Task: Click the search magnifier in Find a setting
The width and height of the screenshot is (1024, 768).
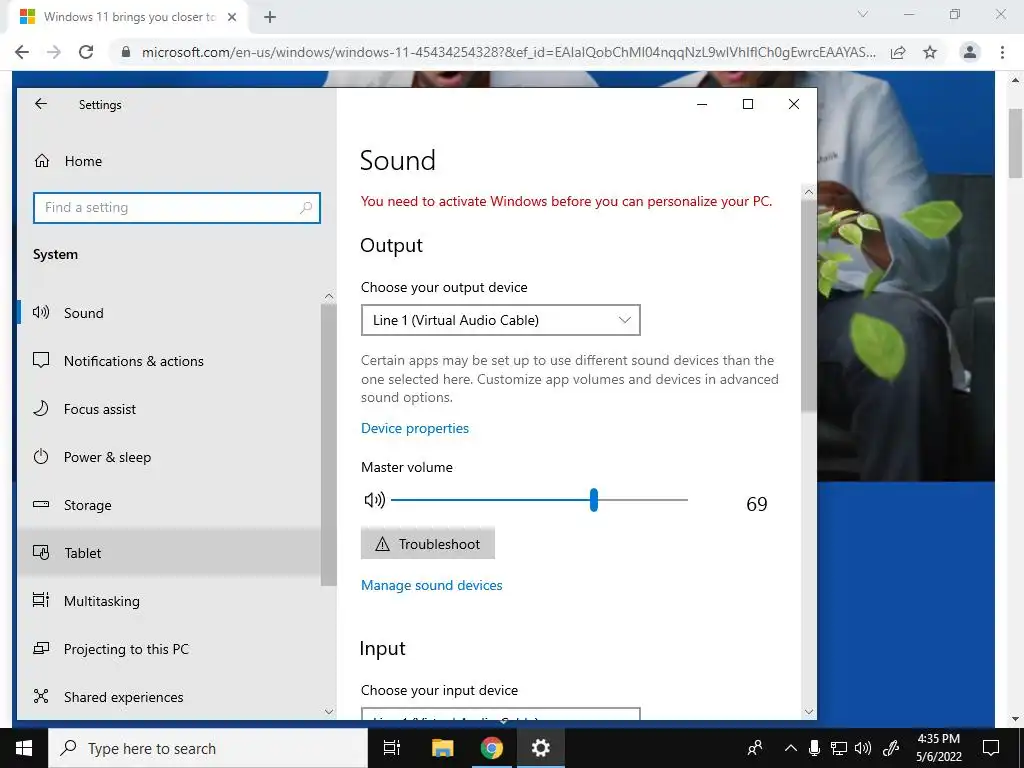Action: [x=306, y=208]
